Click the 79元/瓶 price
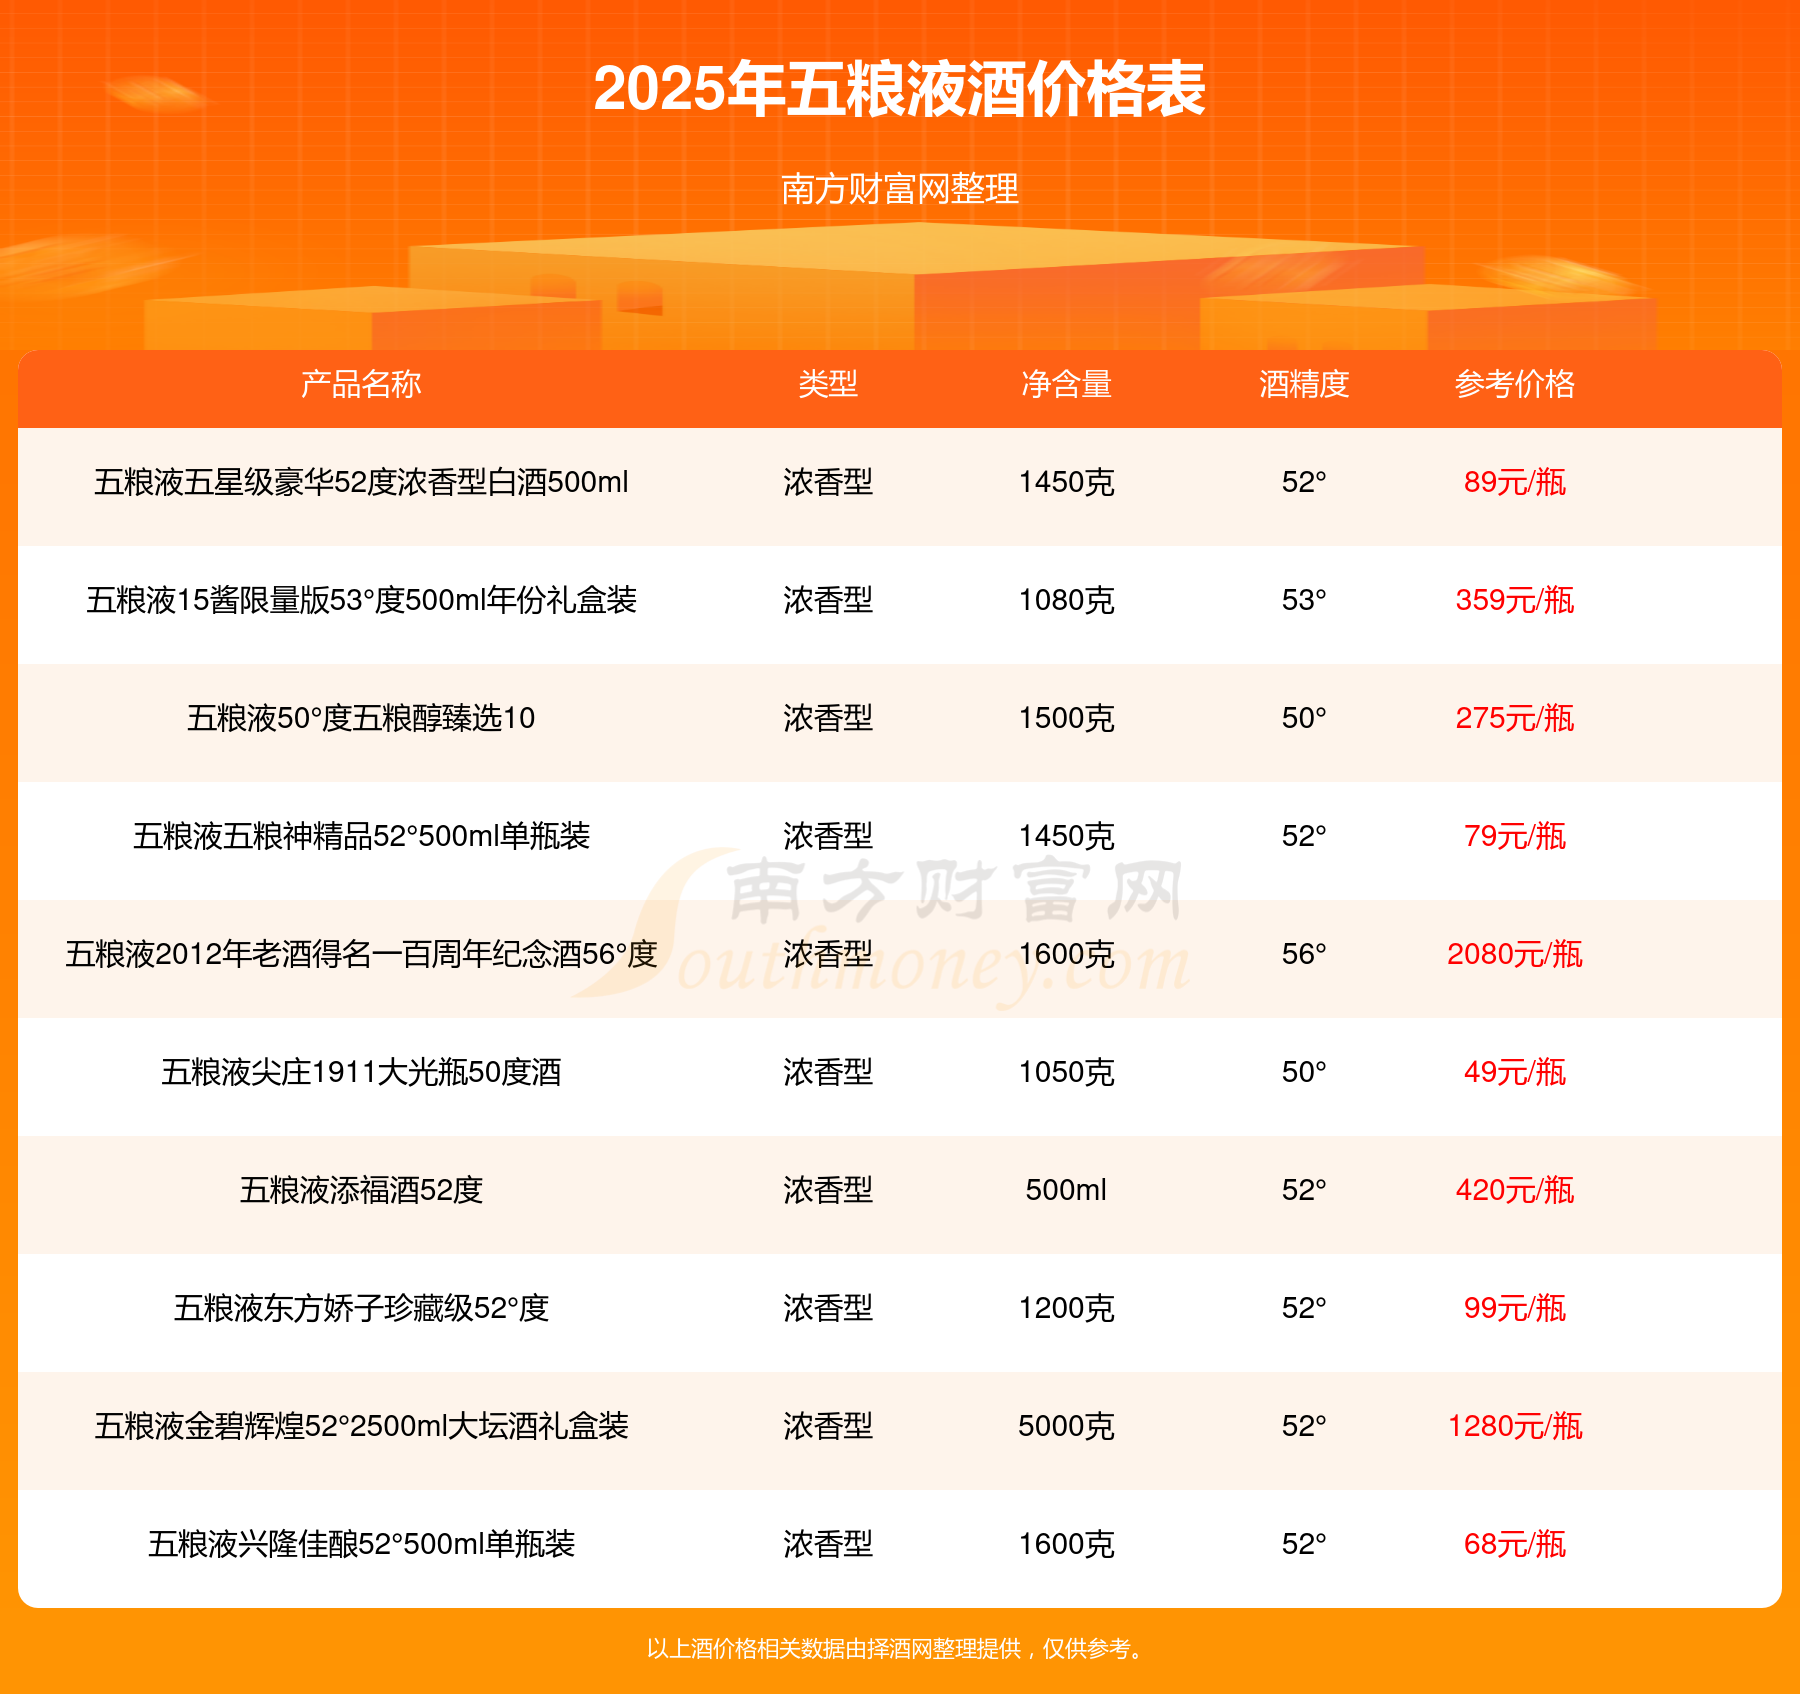The height and width of the screenshot is (1694, 1800). click(1515, 836)
